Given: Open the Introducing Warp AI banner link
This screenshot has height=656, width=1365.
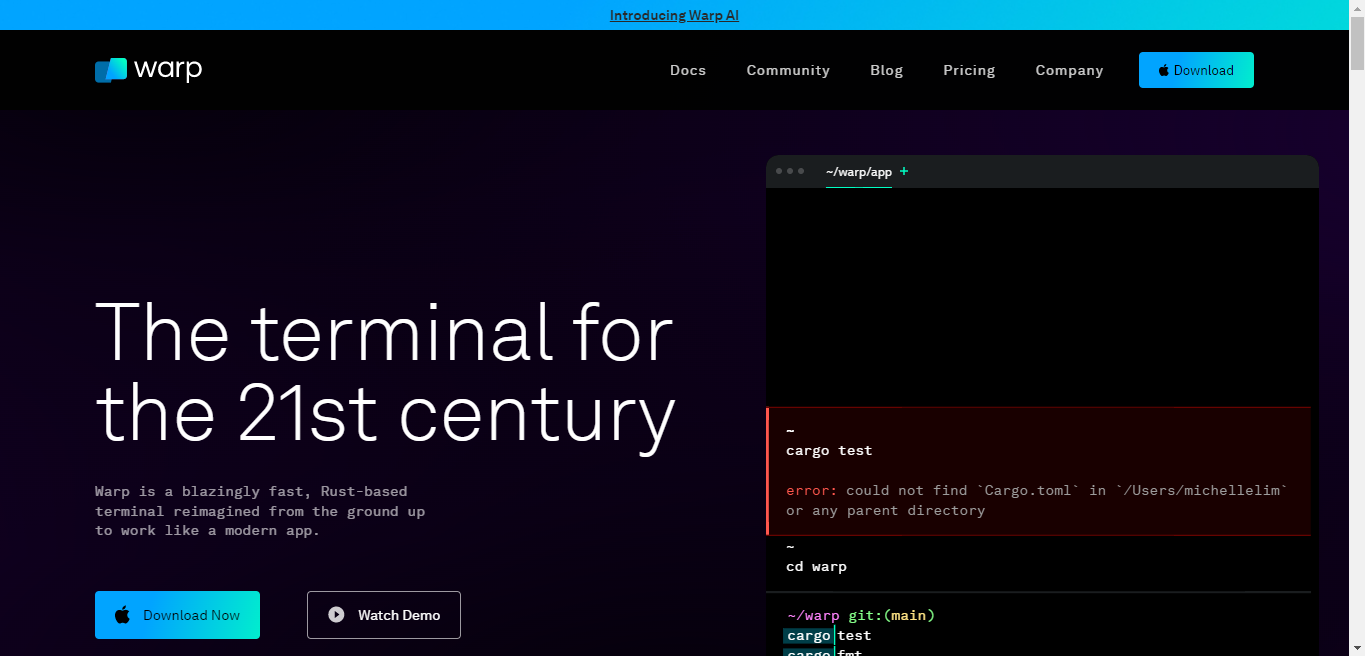Looking at the screenshot, I should [674, 15].
